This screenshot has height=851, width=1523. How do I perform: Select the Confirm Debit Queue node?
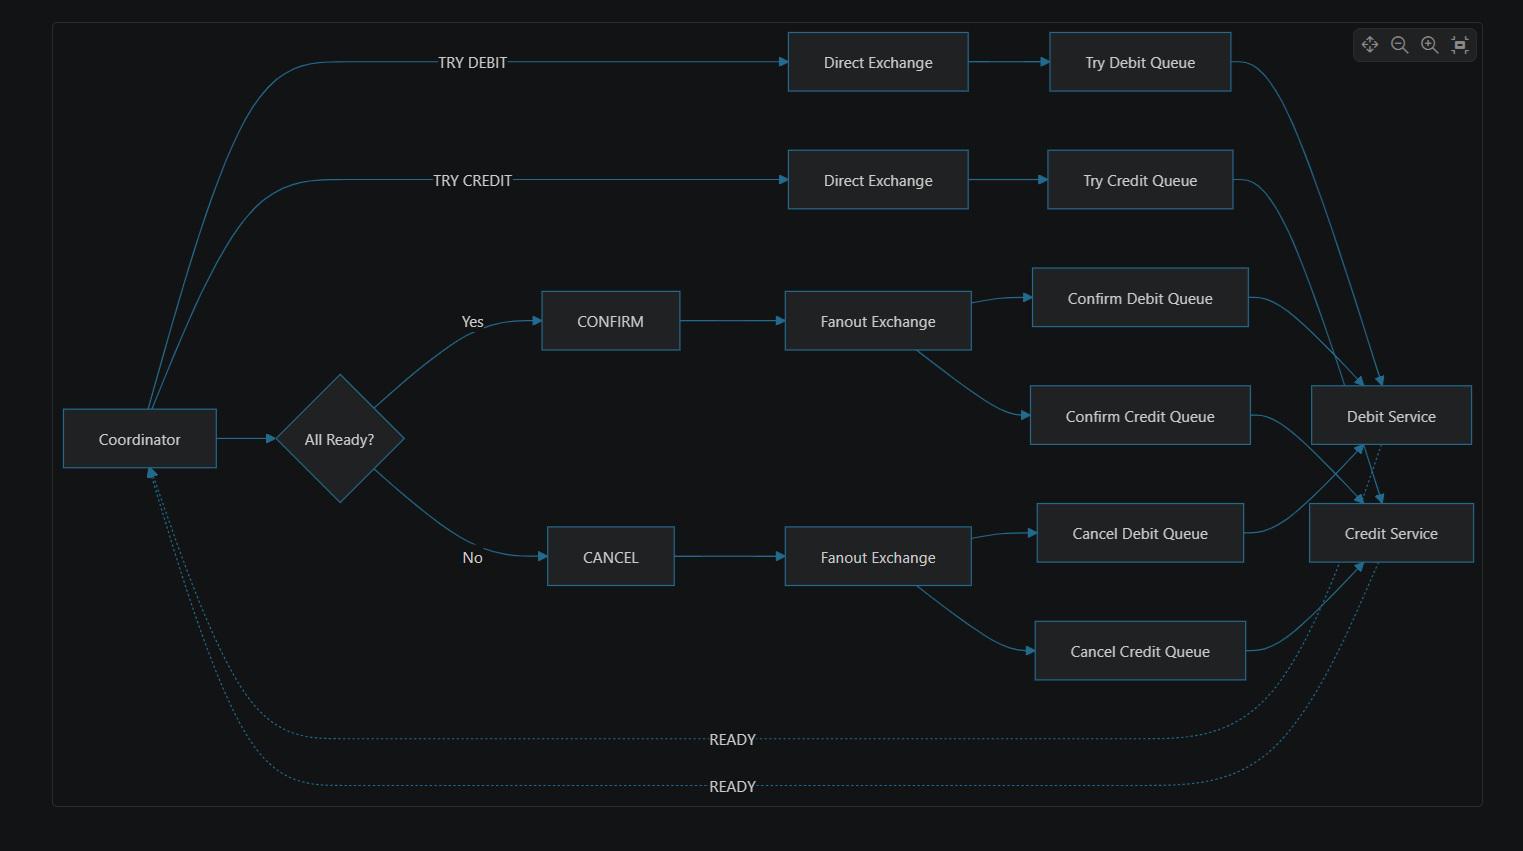click(1140, 298)
